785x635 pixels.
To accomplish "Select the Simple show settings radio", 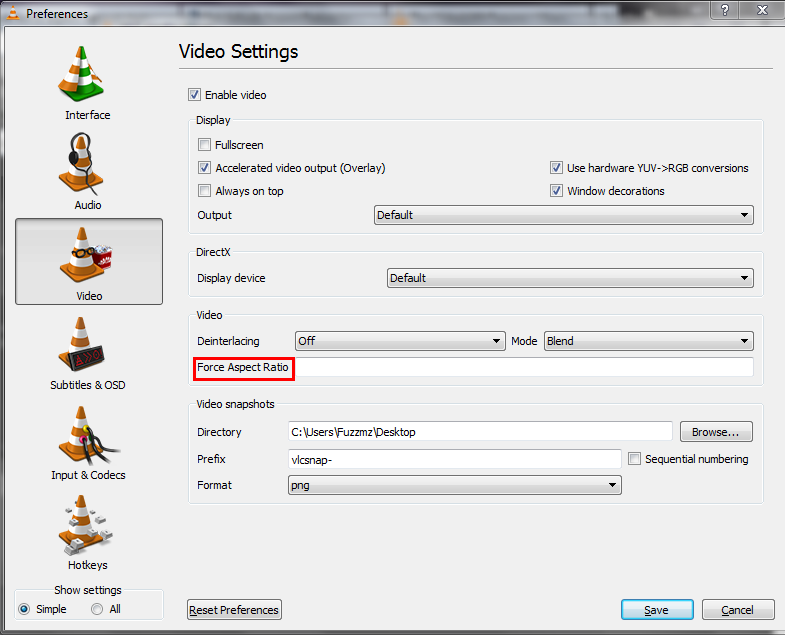I will [24, 609].
